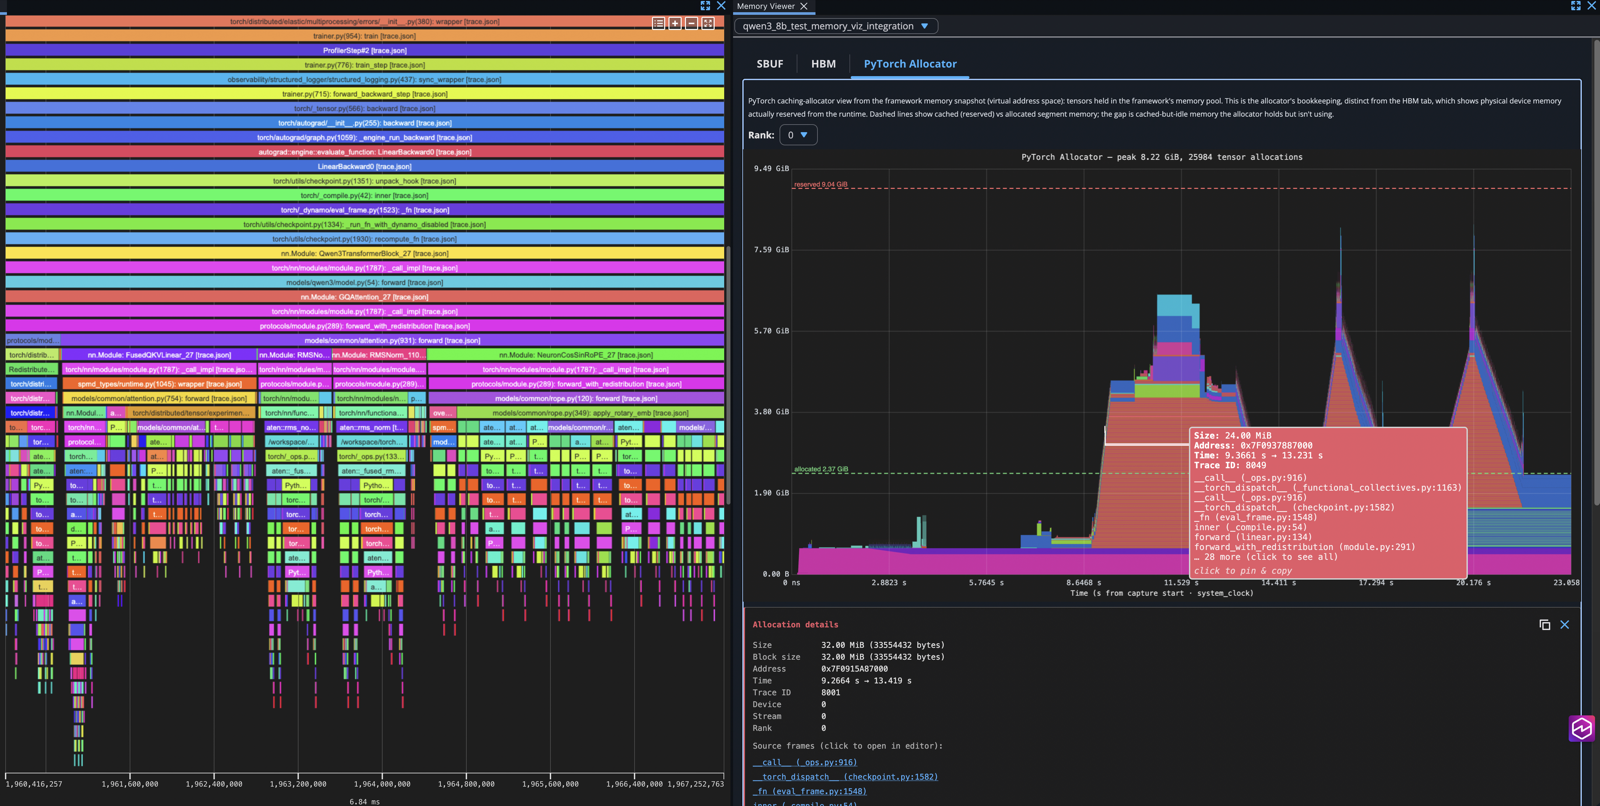Viewport: 1600px width, 806px height.
Task: Select the PyTorch Allocator tab
Action: pos(910,64)
